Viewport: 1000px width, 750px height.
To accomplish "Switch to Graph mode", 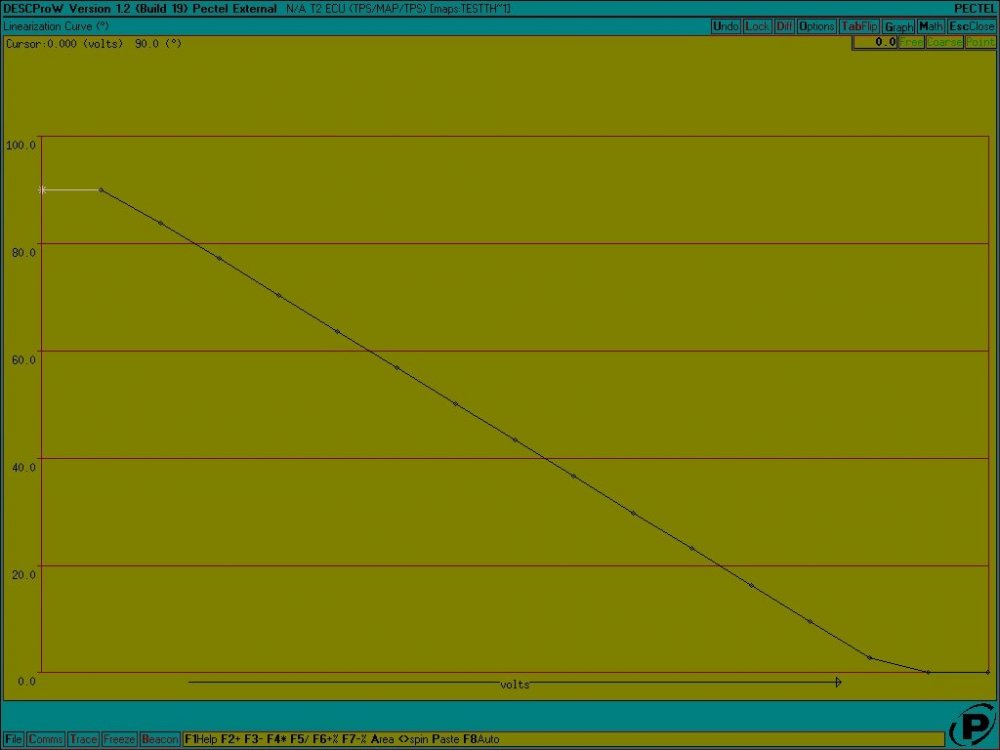I will coord(898,27).
